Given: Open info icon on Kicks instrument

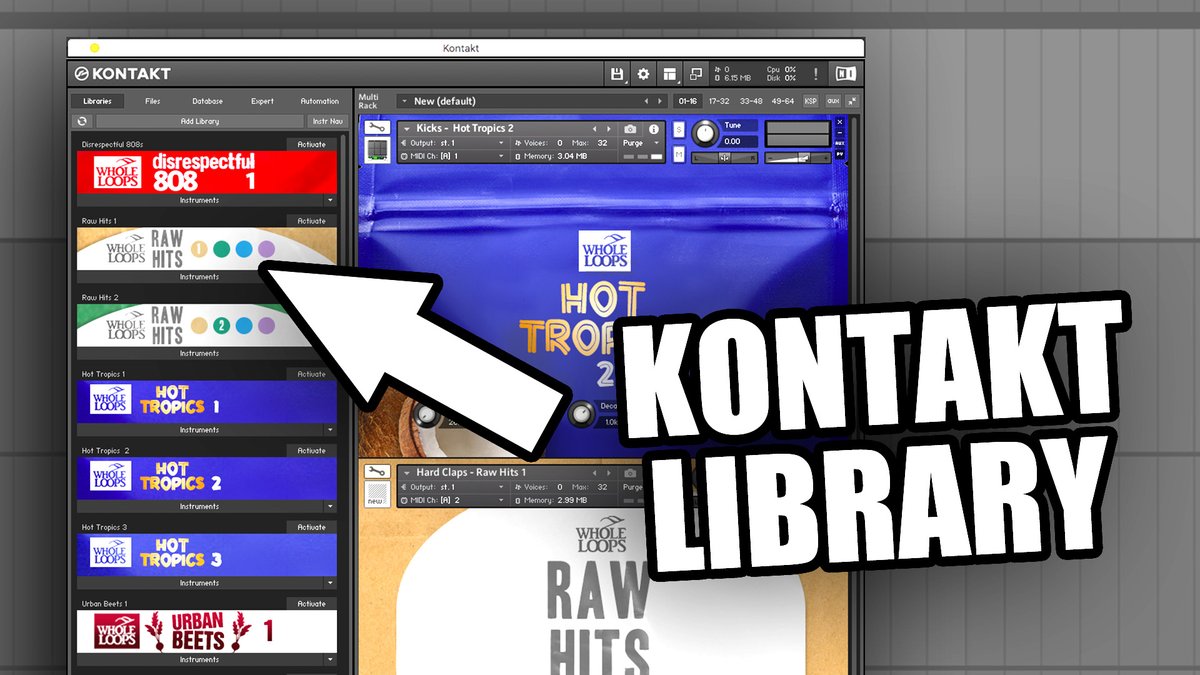Looking at the screenshot, I should point(654,129).
